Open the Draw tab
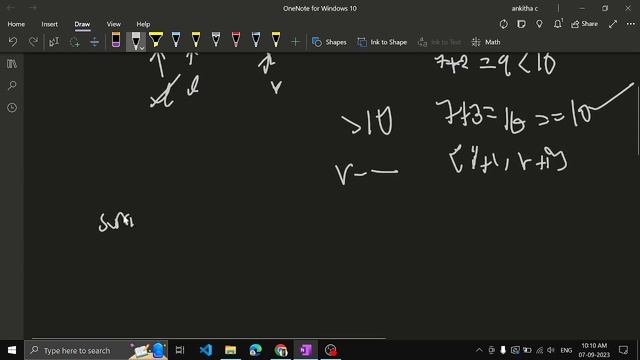 tap(82, 24)
